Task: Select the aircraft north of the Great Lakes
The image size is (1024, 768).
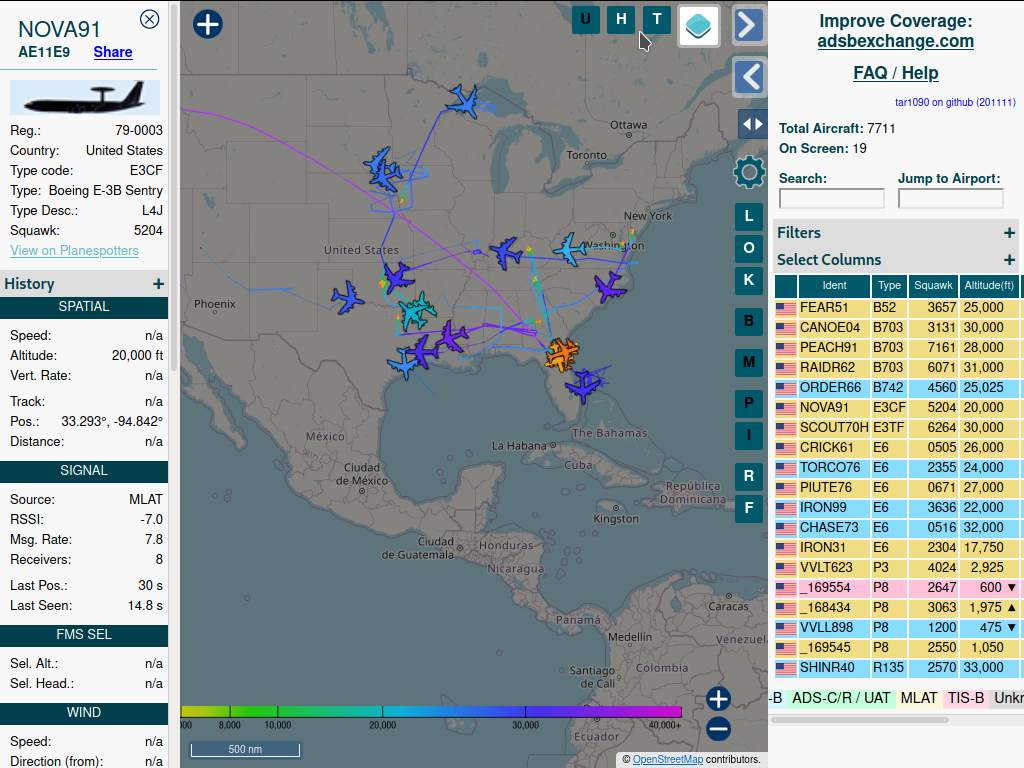Action: pyautogui.click(x=464, y=101)
